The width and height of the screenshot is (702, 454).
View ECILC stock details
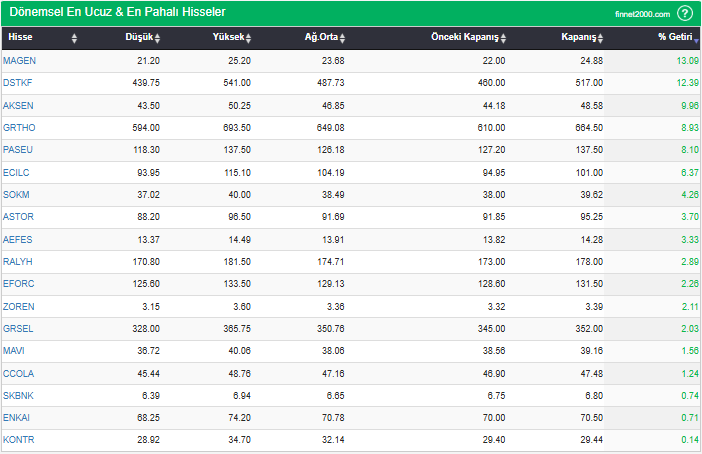tap(18, 172)
